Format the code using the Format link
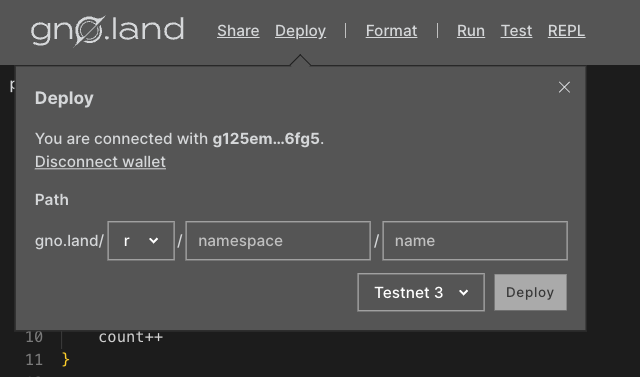640x377 pixels. pos(391,31)
